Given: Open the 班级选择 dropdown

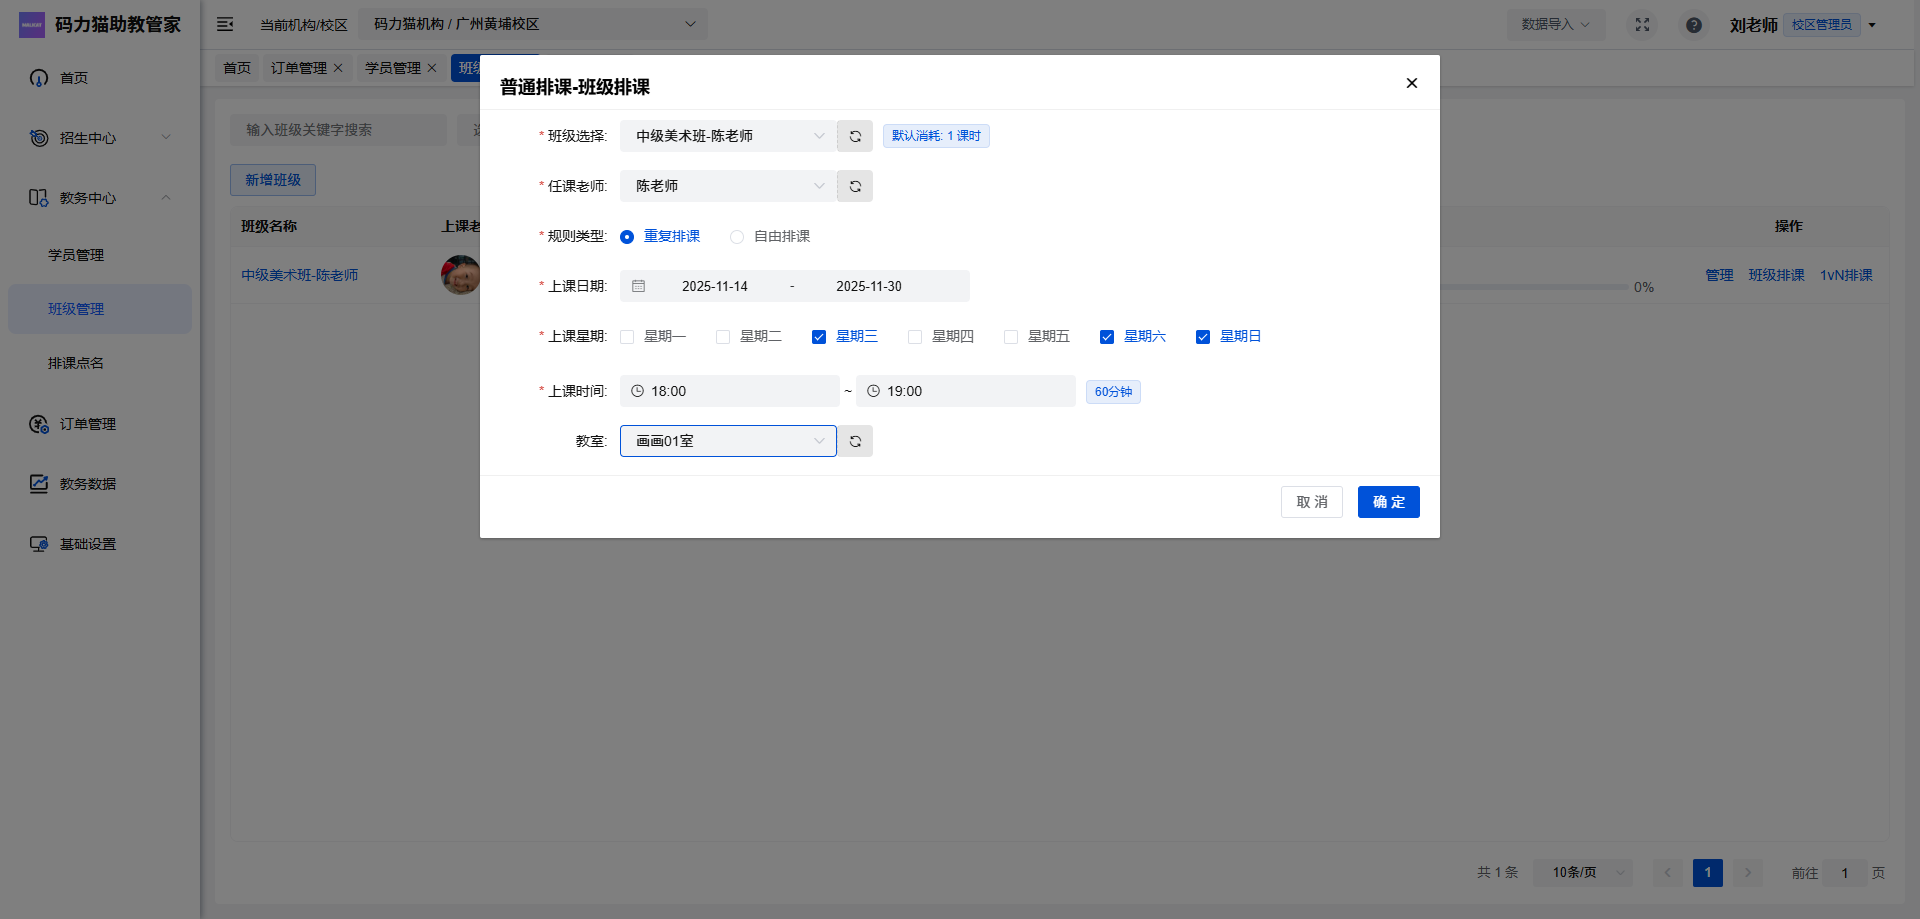Looking at the screenshot, I should coord(727,136).
